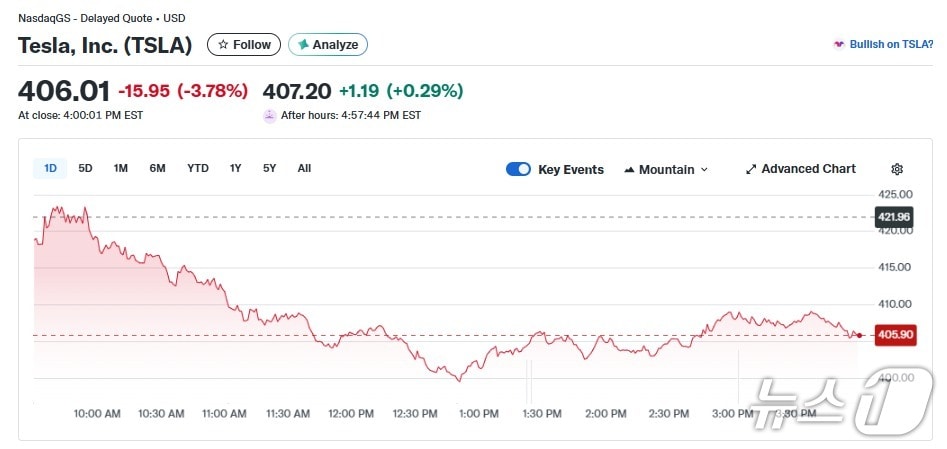
Task: Expand the Mountain chart type dropdown arrow
Action: [x=704, y=170]
